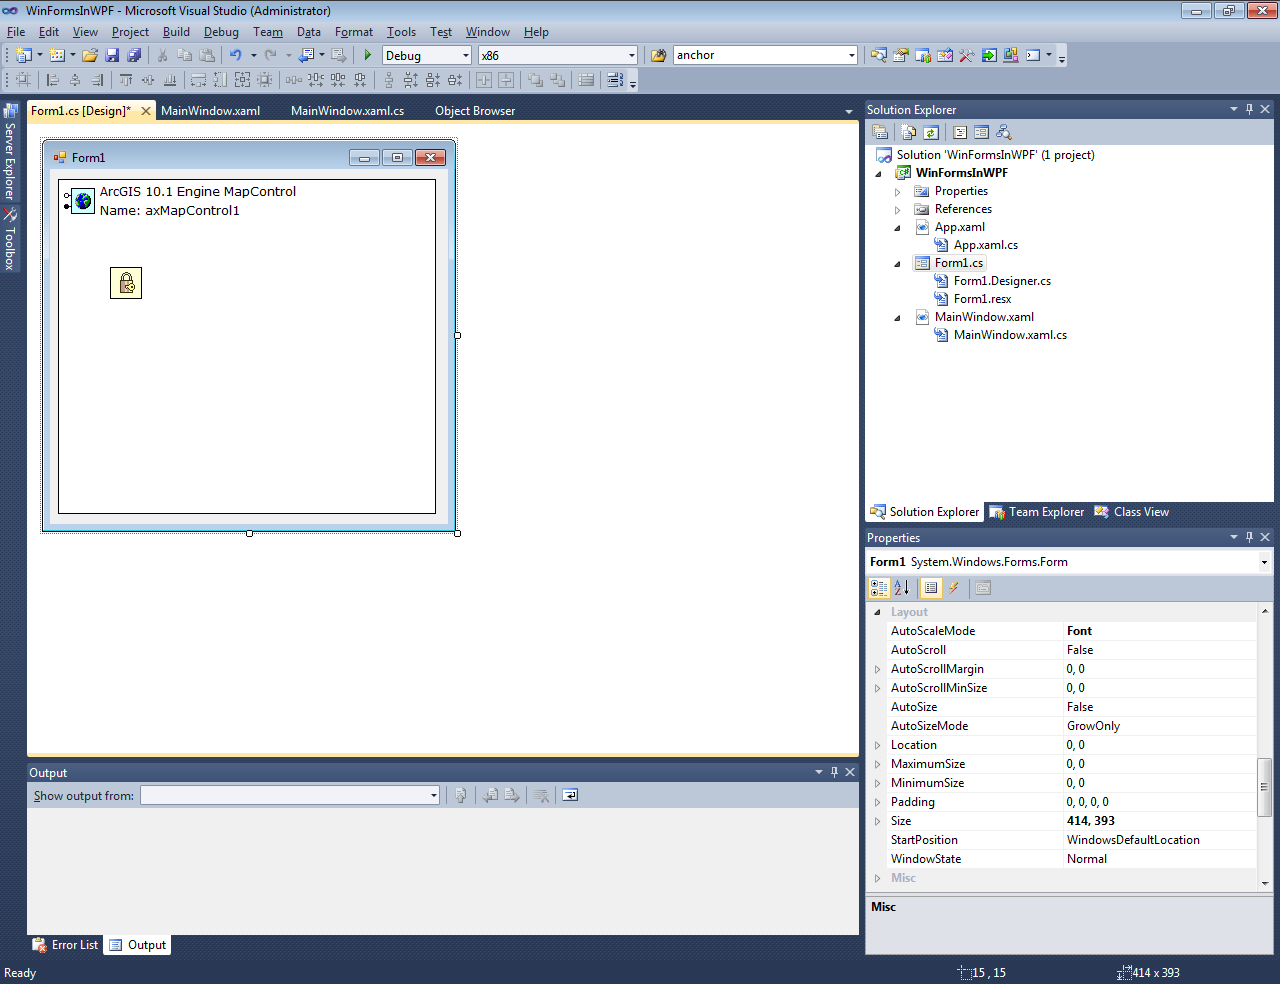Switch to the MainWindow.xaml tab
Image resolution: width=1280 pixels, height=984 pixels.
(210, 111)
